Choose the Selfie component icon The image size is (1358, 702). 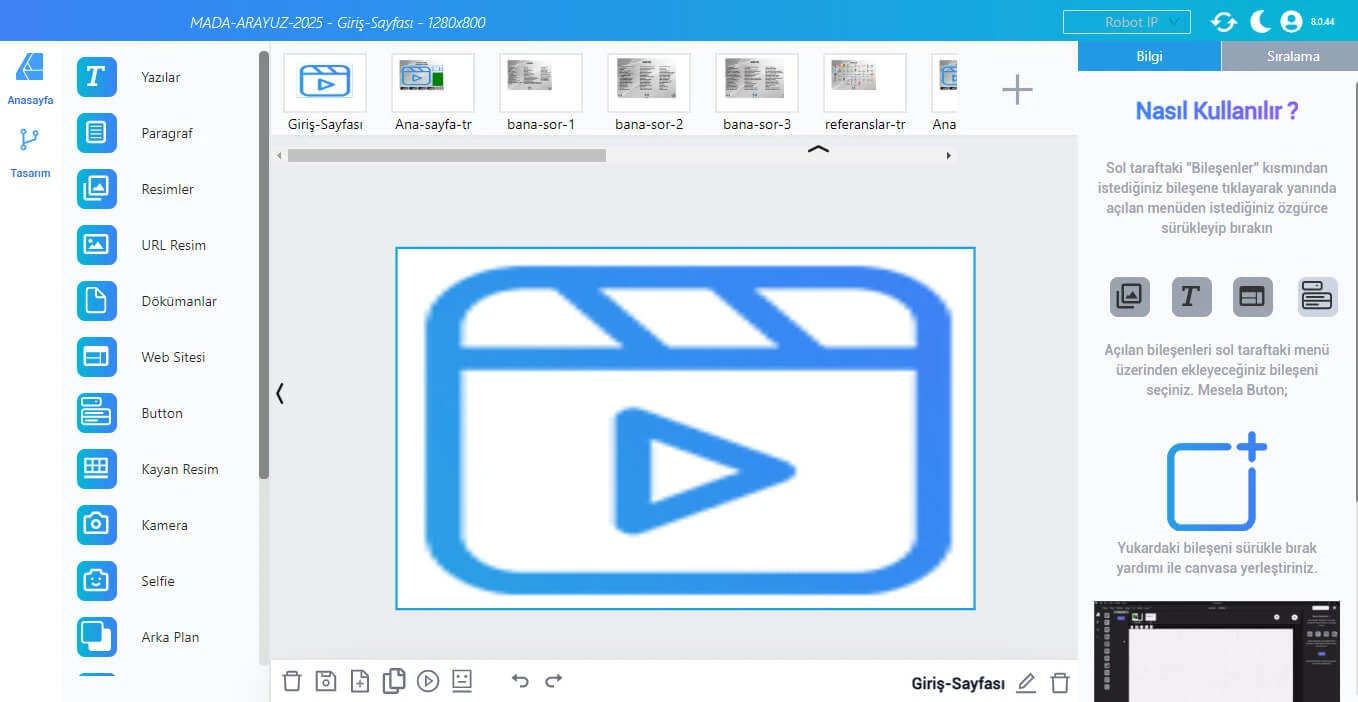(96, 581)
